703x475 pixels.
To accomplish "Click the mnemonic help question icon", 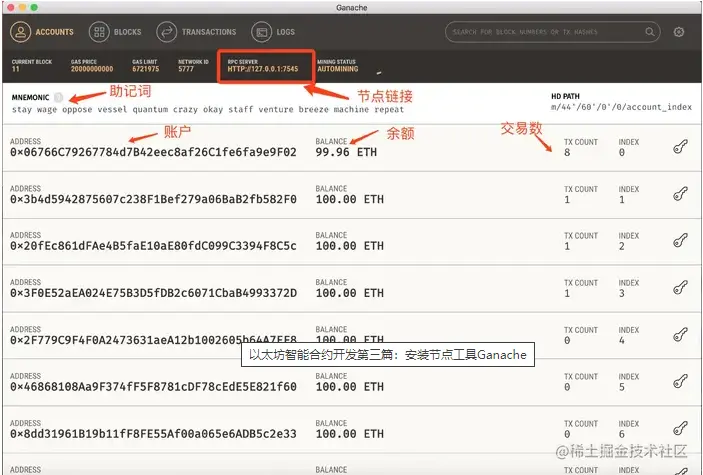I will 58,97.
